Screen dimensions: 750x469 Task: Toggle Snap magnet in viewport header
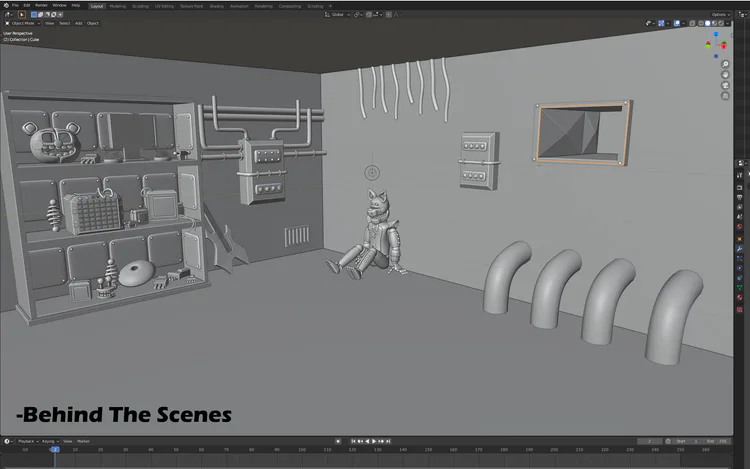[x=369, y=14]
